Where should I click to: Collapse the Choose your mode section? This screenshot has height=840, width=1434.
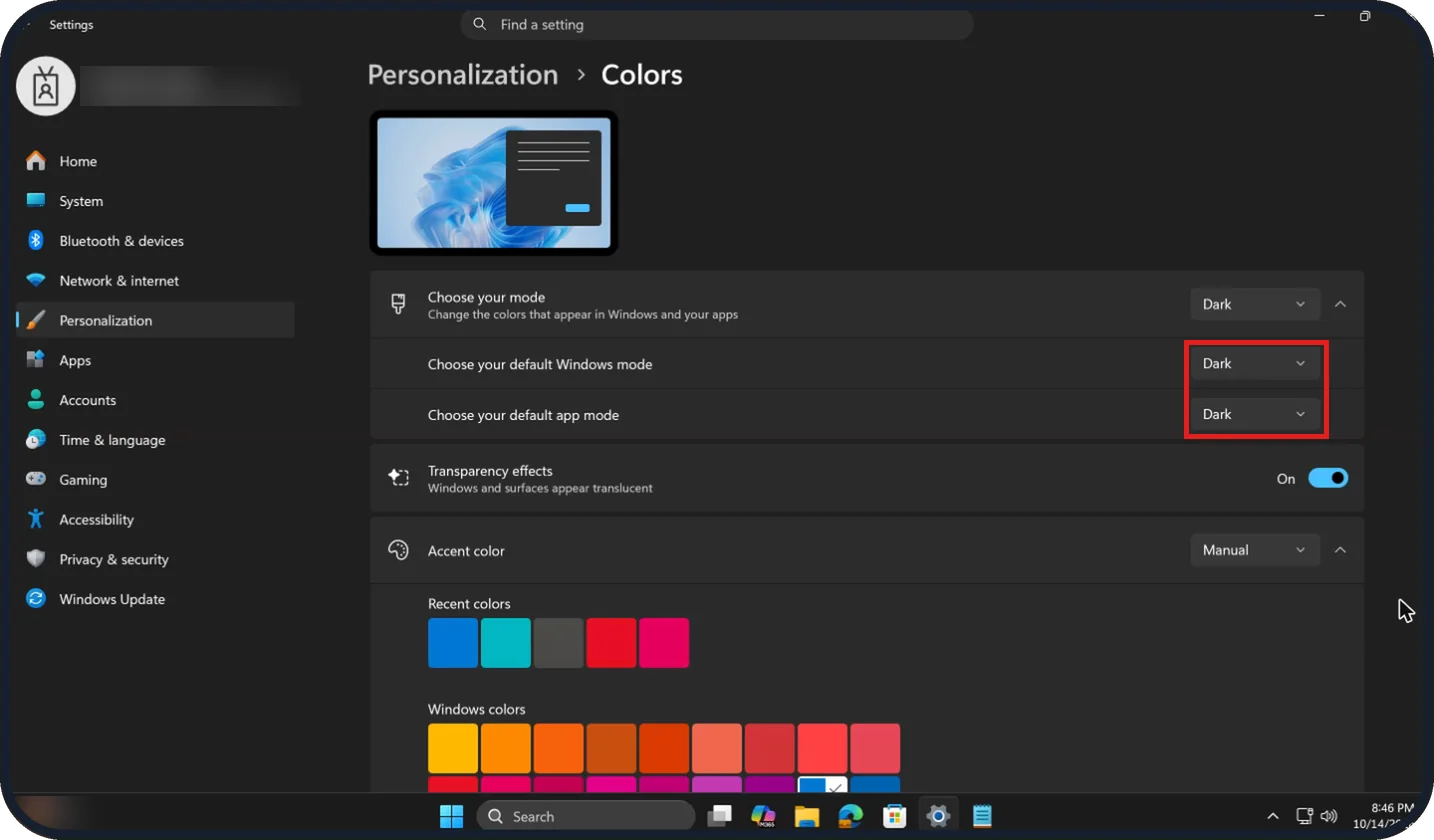point(1341,304)
